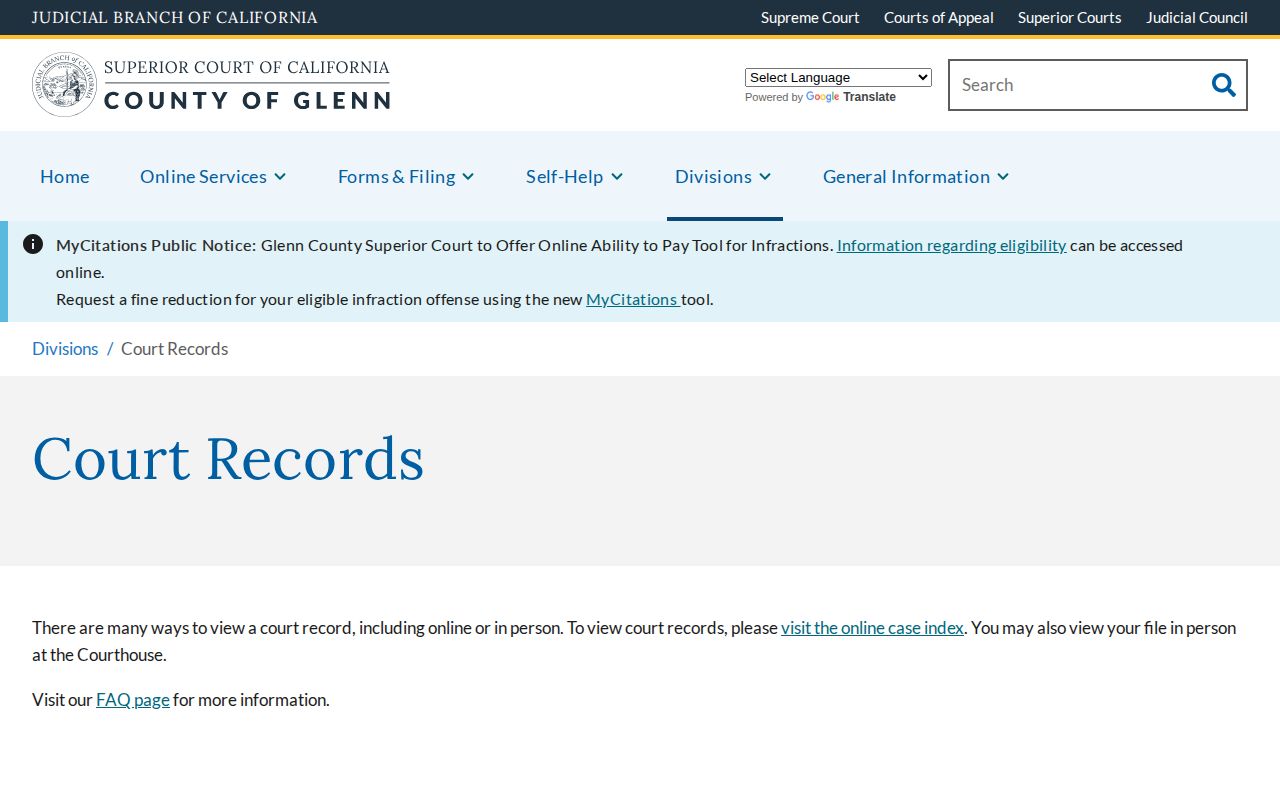Expand the Online Services menu chevron
Image resolution: width=1280 pixels, height=800 pixels.
tap(280, 177)
